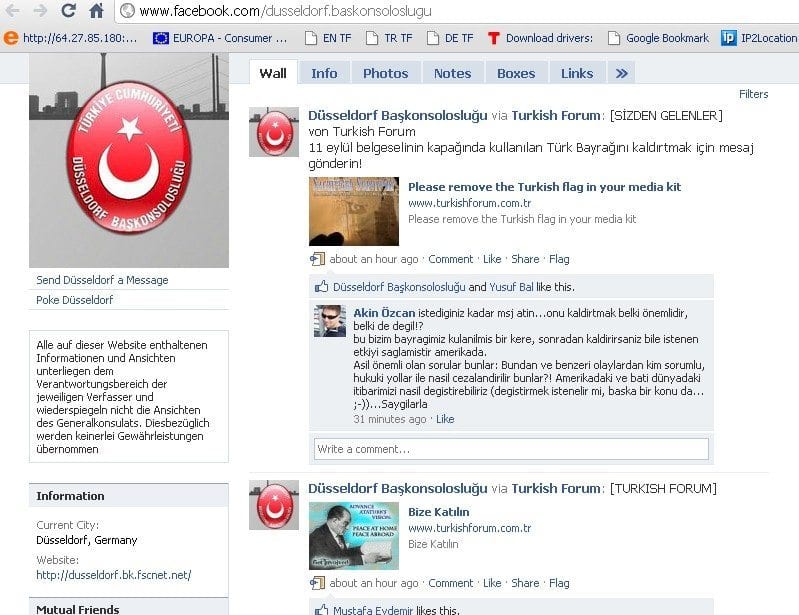The width and height of the screenshot is (799, 615).
Task: Share the flag article post
Action: (525, 259)
